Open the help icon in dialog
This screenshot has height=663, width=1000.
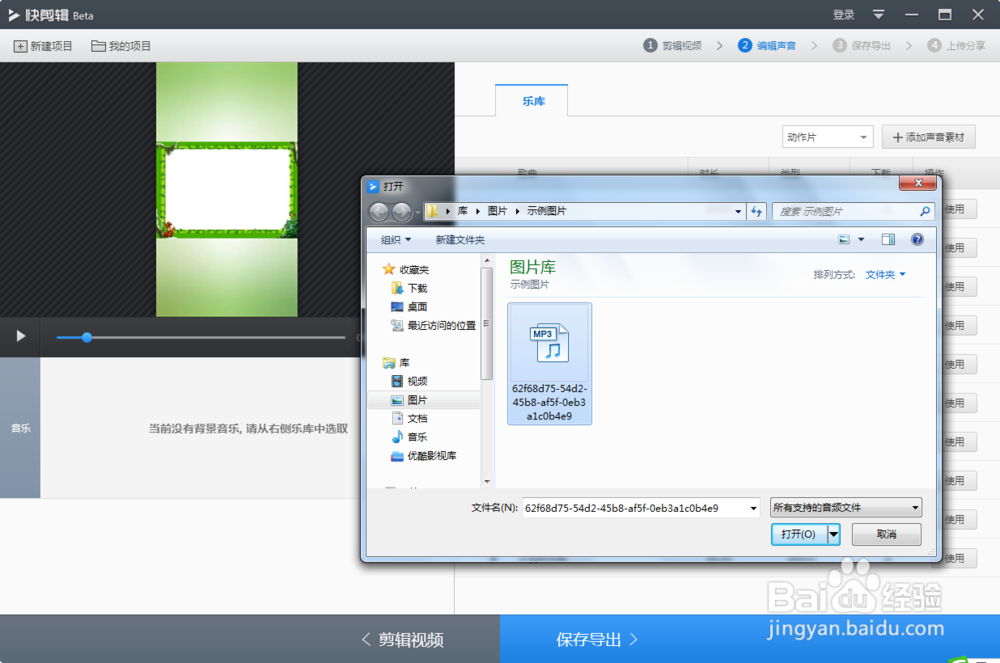pyautogui.click(x=917, y=240)
